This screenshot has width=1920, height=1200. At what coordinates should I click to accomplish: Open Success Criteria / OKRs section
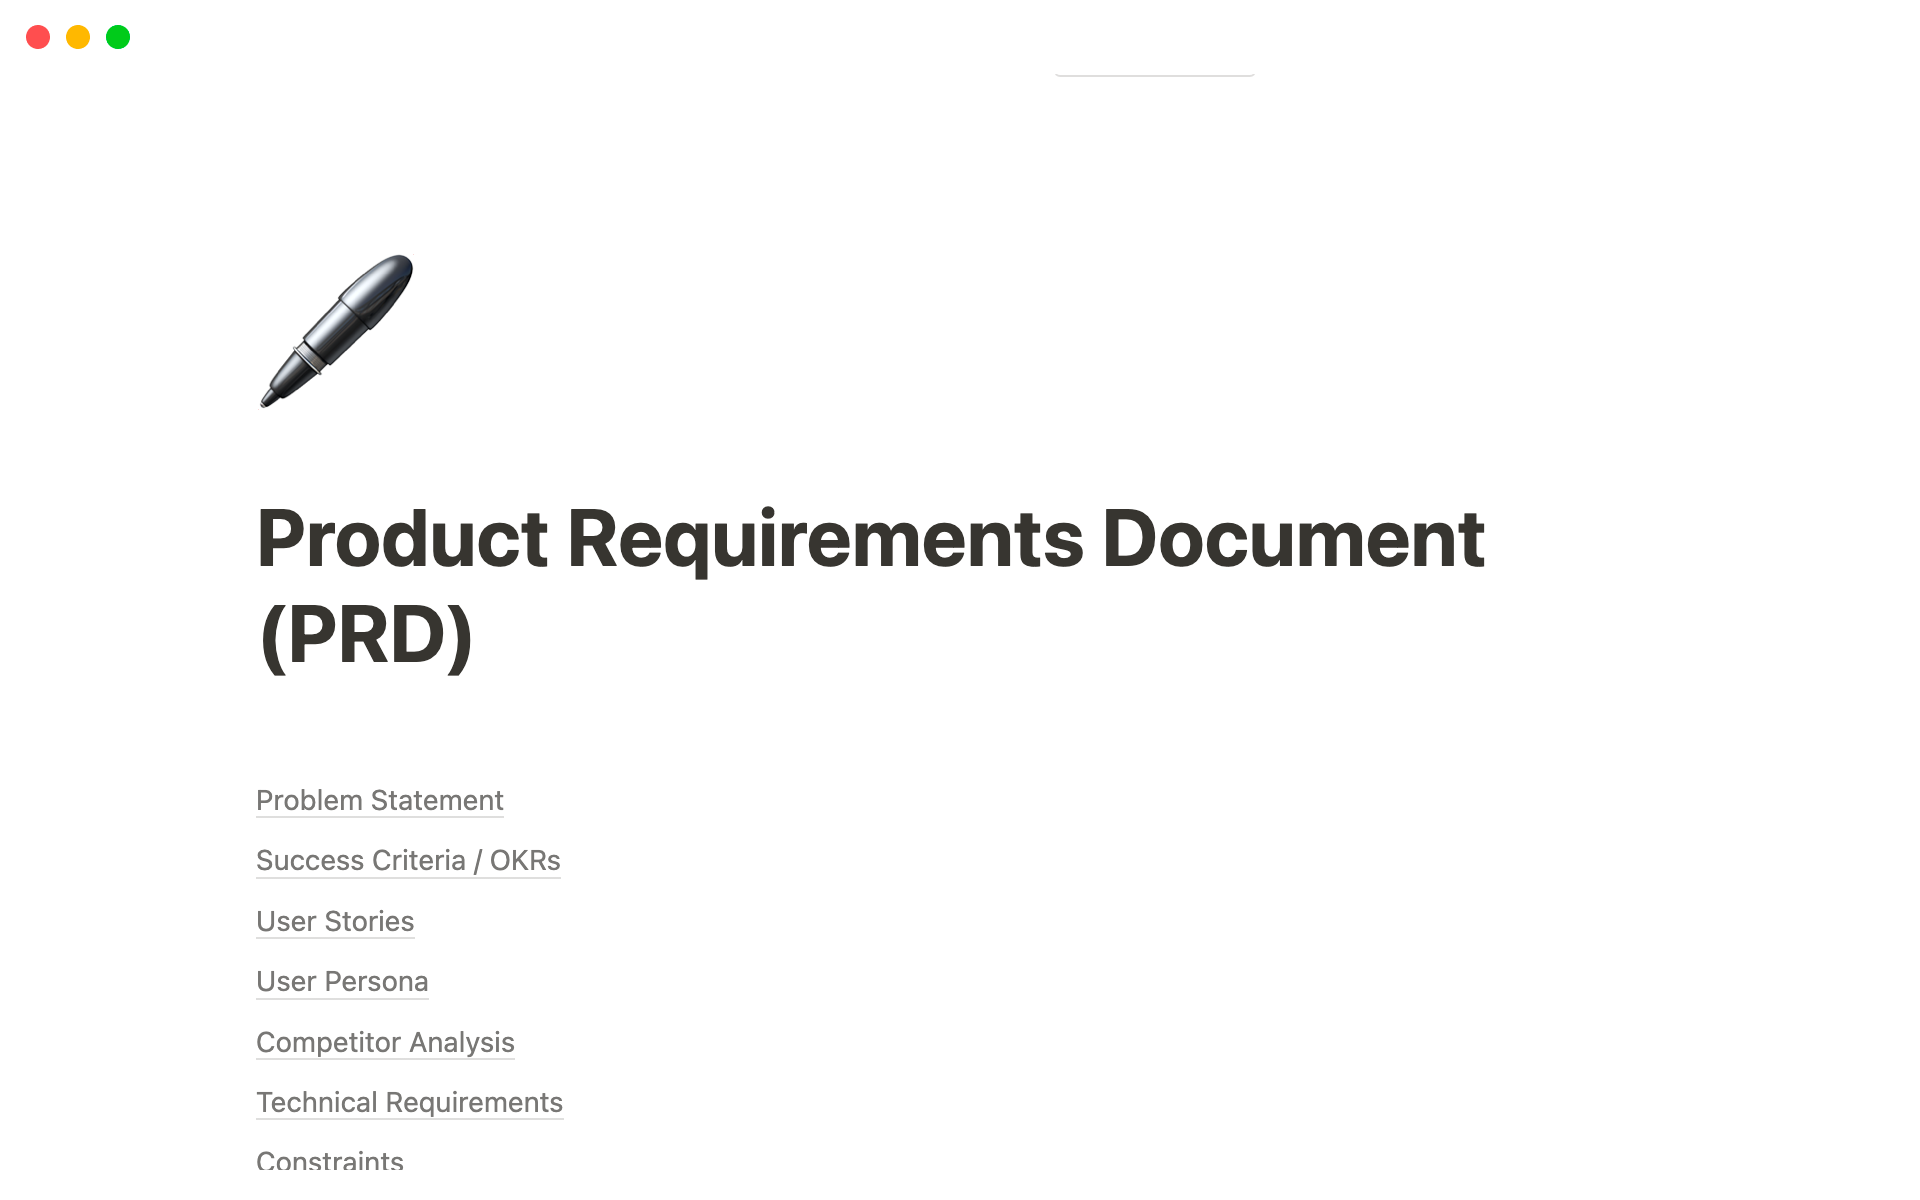pyautogui.click(x=406, y=860)
